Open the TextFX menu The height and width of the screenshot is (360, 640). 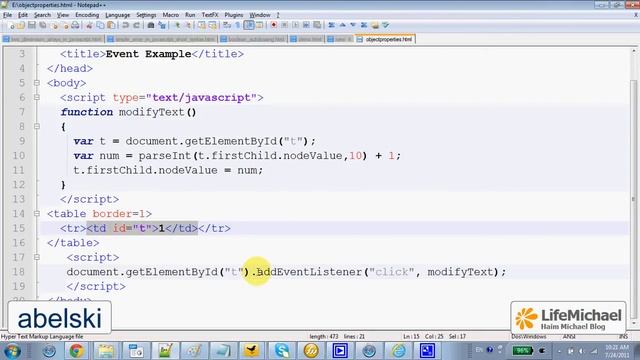click(210, 15)
